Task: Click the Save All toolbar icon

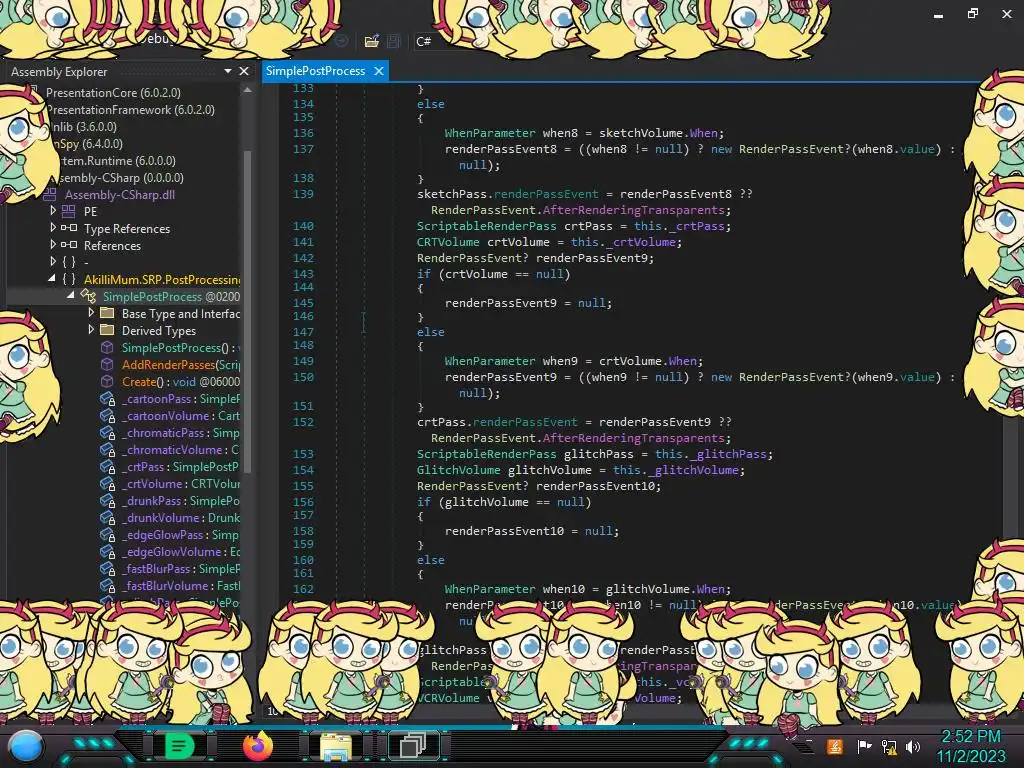Action: tap(394, 41)
